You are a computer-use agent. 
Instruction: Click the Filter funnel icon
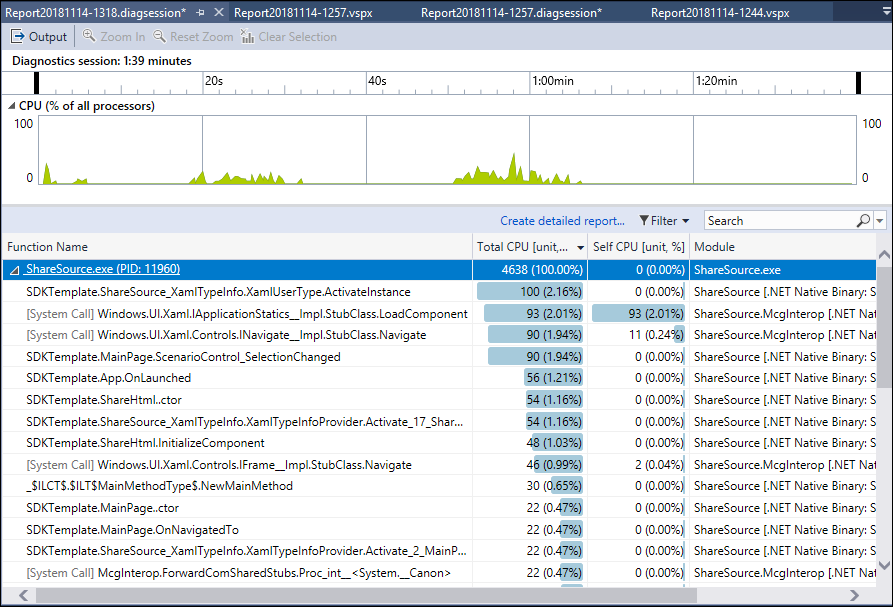click(x=645, y=221)
